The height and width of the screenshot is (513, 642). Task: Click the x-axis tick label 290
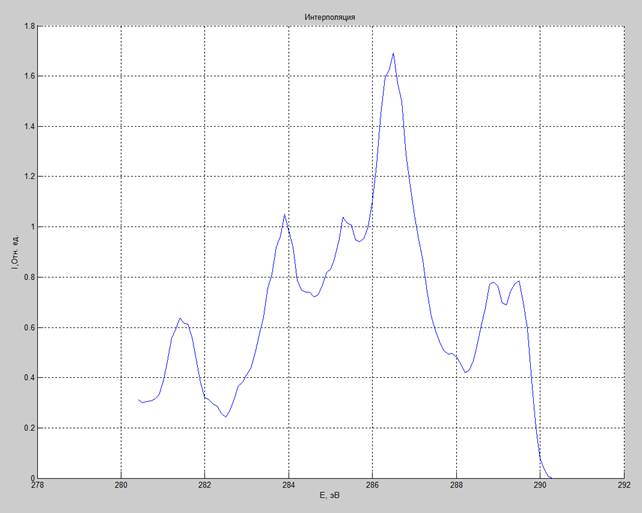[540, 485]
